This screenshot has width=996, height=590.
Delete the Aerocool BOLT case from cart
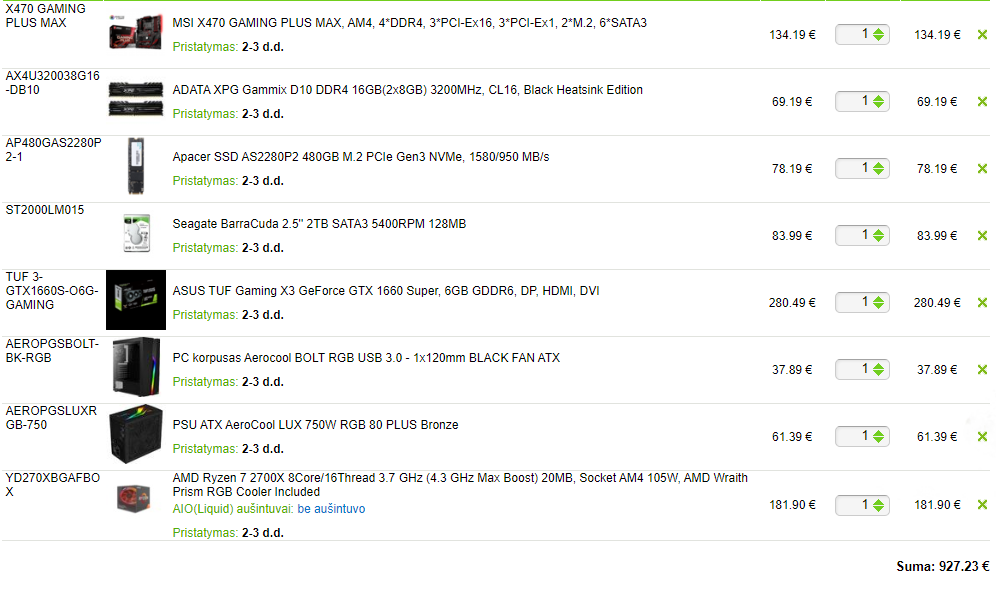pyautogui.click(x=982, y=370)
